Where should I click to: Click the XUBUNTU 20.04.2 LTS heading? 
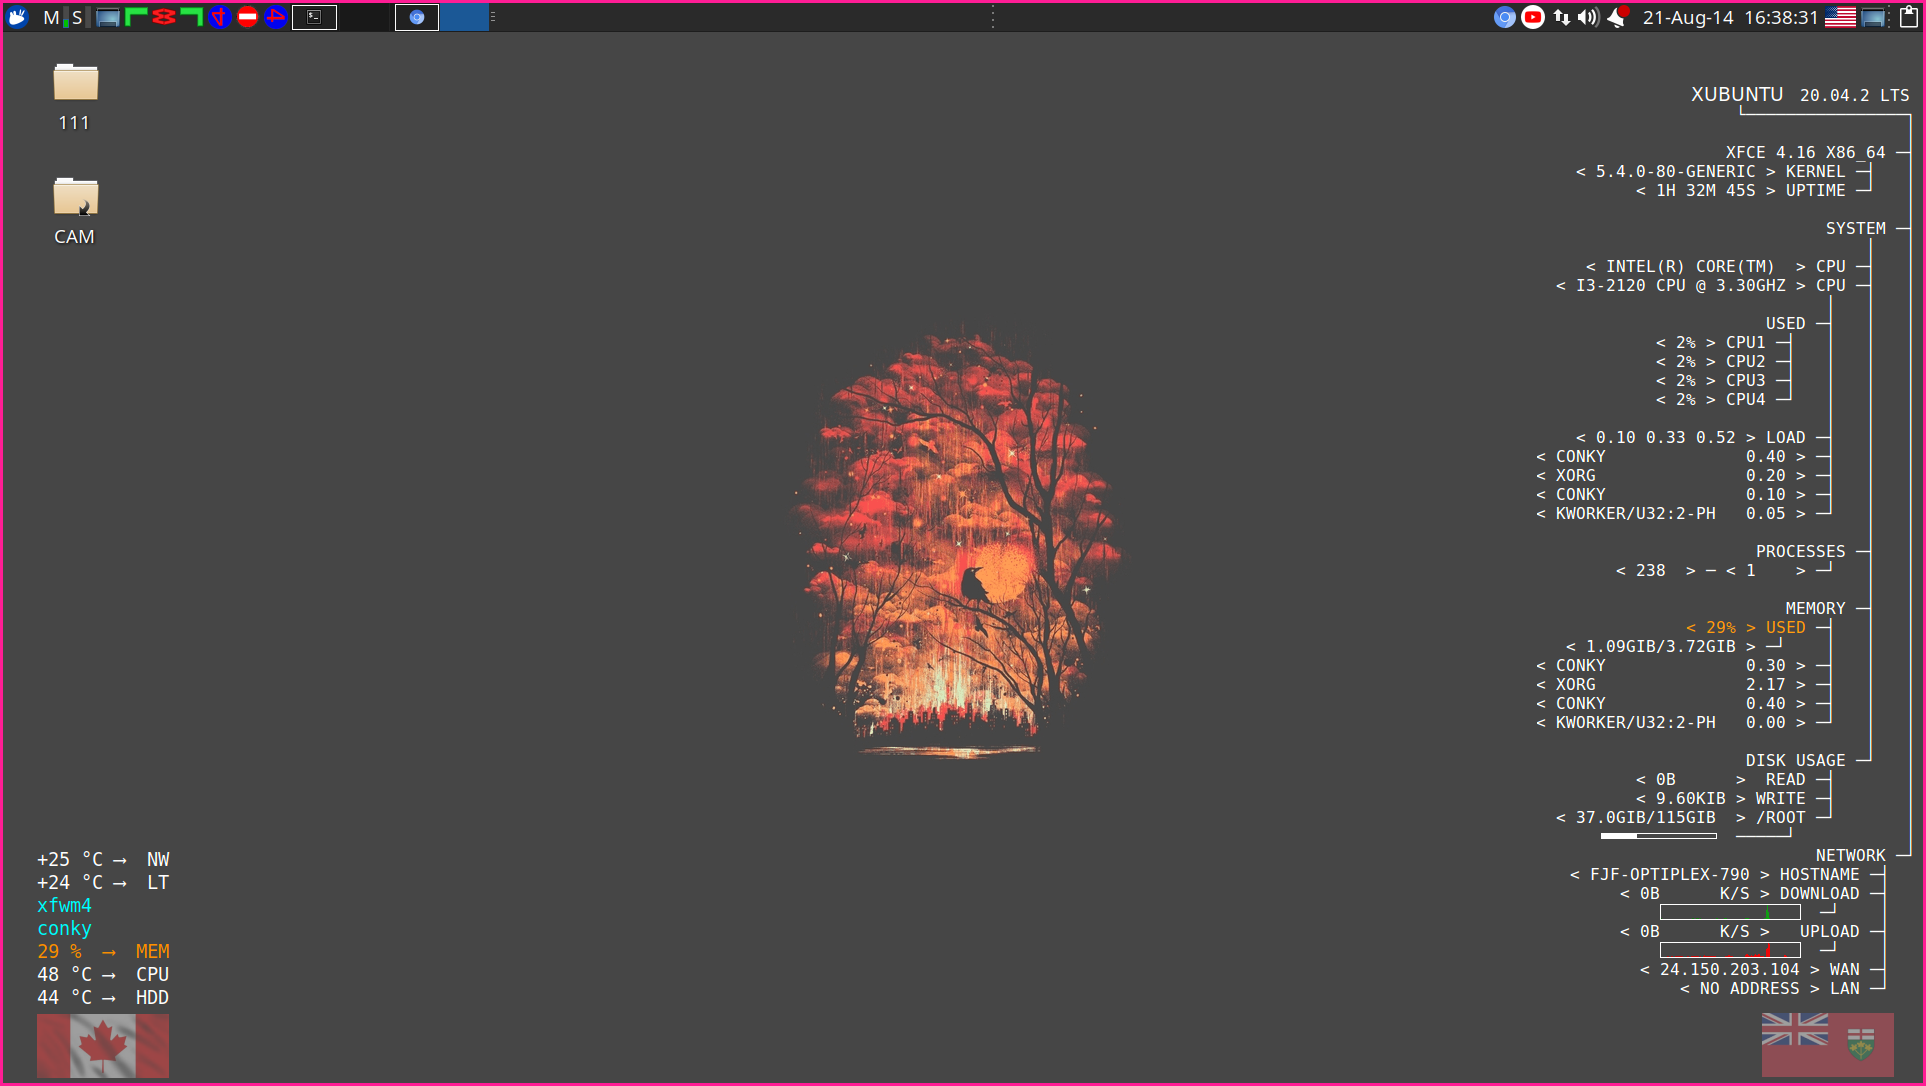click(1800, 95)
